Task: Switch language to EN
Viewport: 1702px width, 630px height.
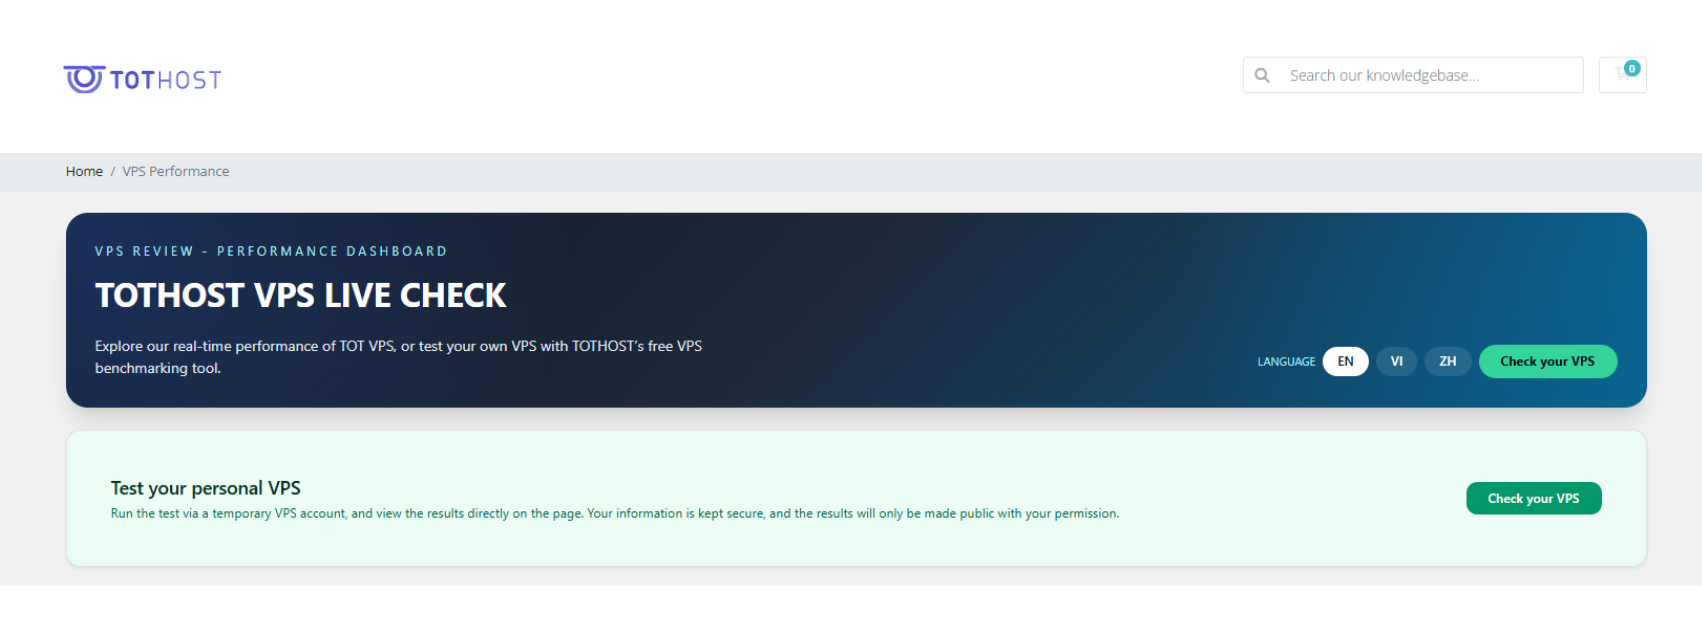Action: (x=1346, y=361)
